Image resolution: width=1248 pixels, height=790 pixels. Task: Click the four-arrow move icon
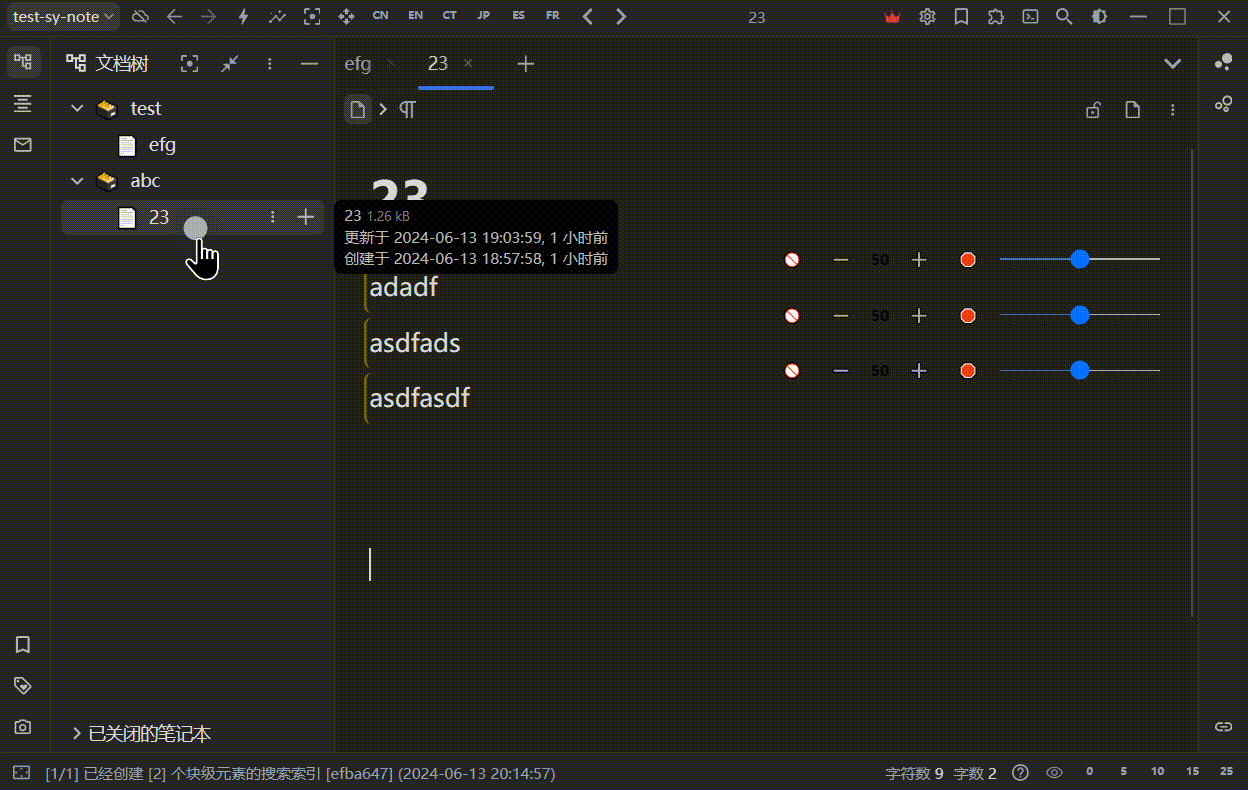pyautogui.click(x=346, y=17)
